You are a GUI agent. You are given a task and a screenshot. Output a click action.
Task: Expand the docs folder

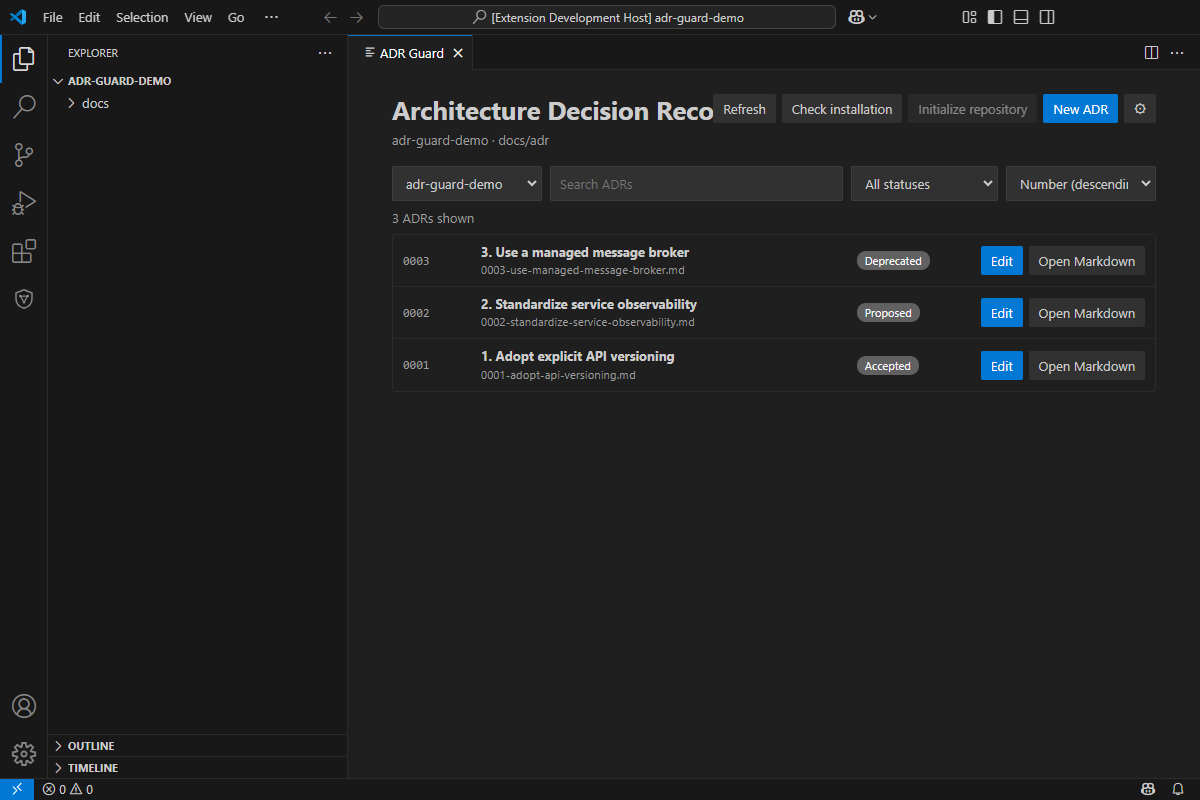click(197, 103)
